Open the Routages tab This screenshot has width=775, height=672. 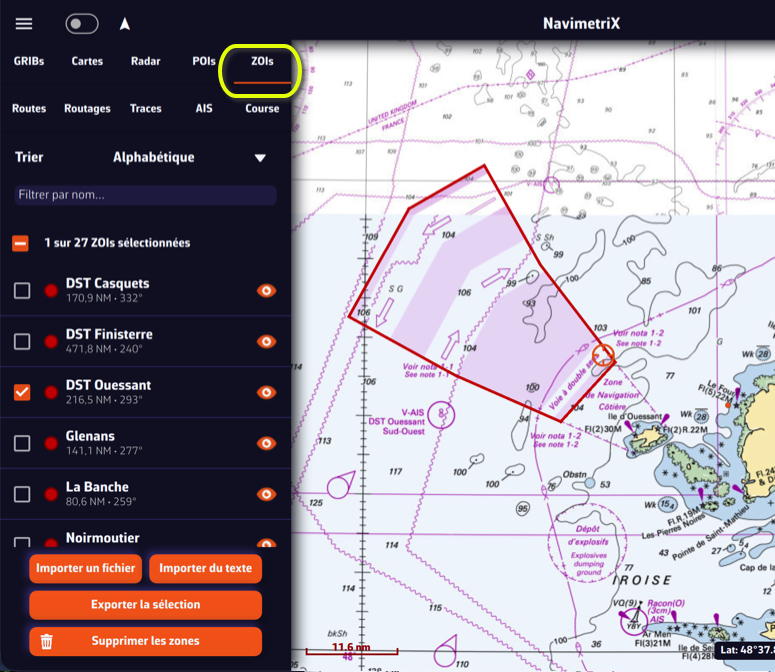click(87, 109)
